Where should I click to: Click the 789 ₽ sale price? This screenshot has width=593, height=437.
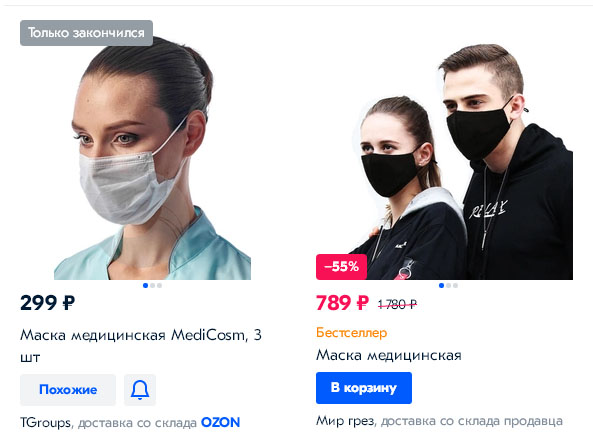point(342,303)
